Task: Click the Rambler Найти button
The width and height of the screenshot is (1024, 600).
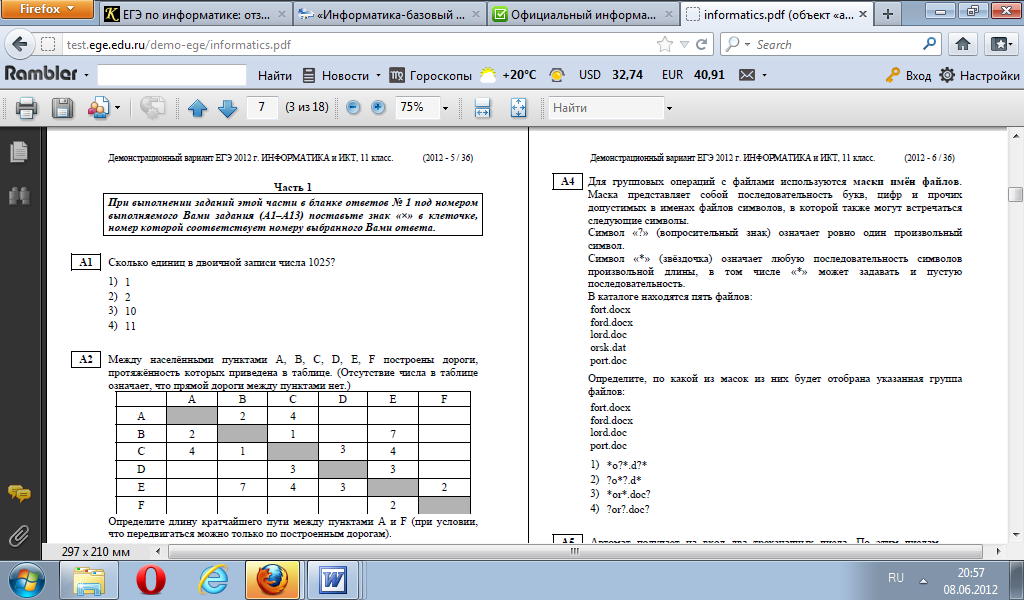Action: (x=275, y=76)
